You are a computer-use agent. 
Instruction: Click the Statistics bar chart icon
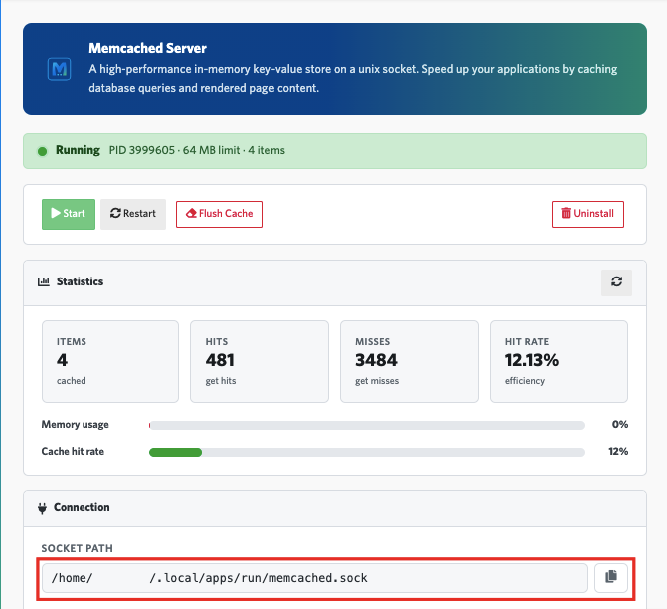point(44,282)
